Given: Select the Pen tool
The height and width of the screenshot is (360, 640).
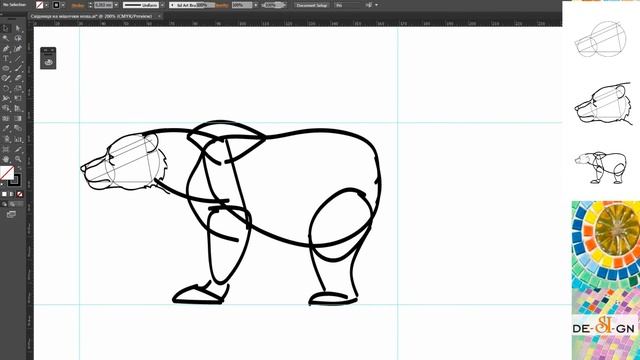Looking at the screenshot, I should click(6, 49).
